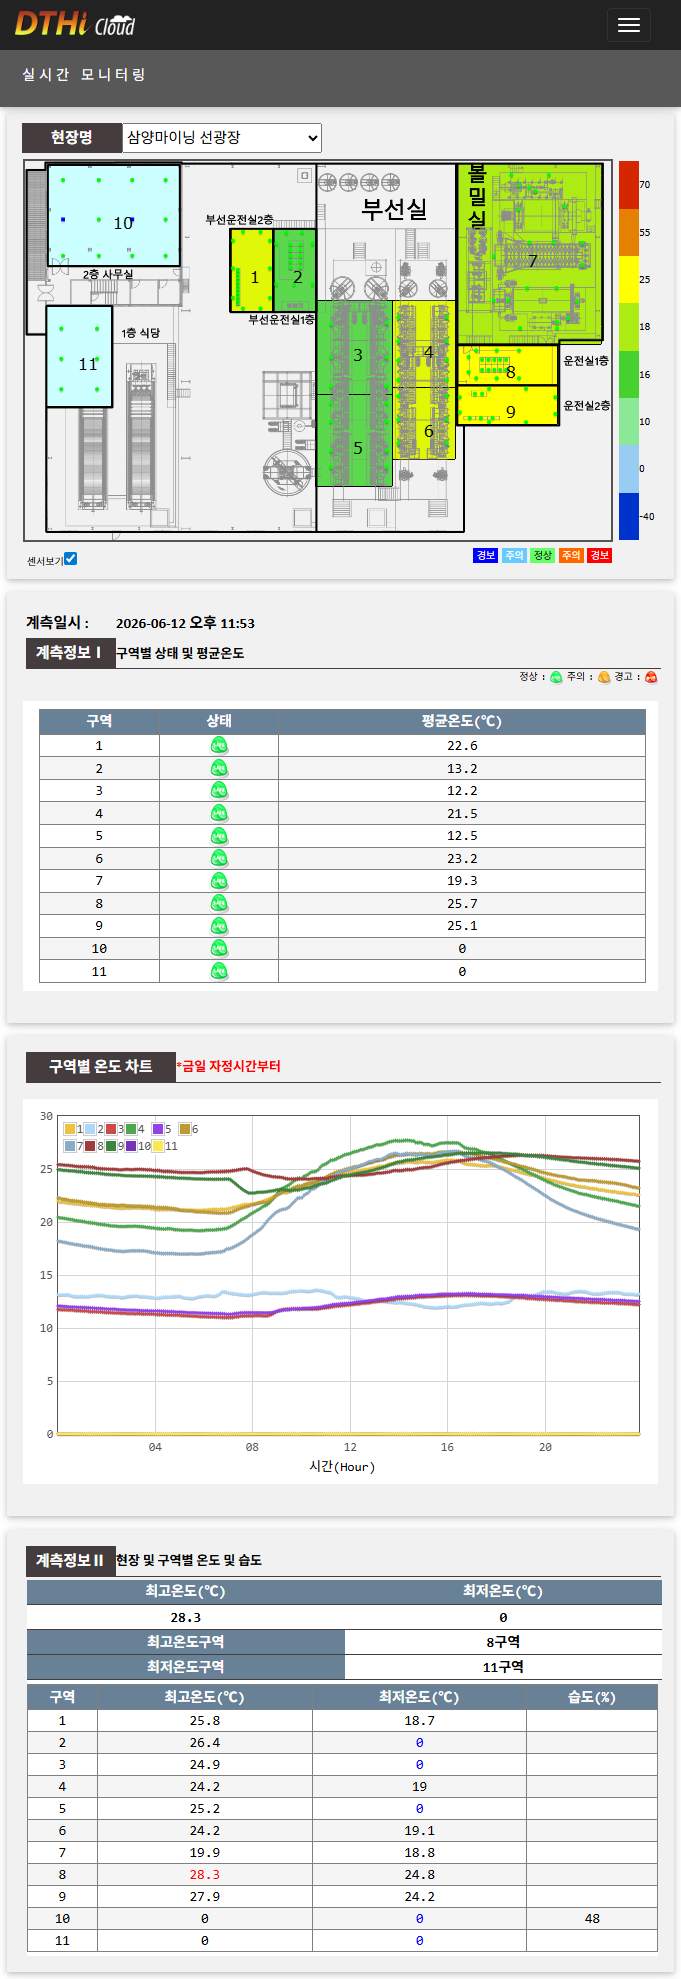Click the red top segment of the temperature scale
Screen dimensions: 681x1979
(x=628, y=185)
